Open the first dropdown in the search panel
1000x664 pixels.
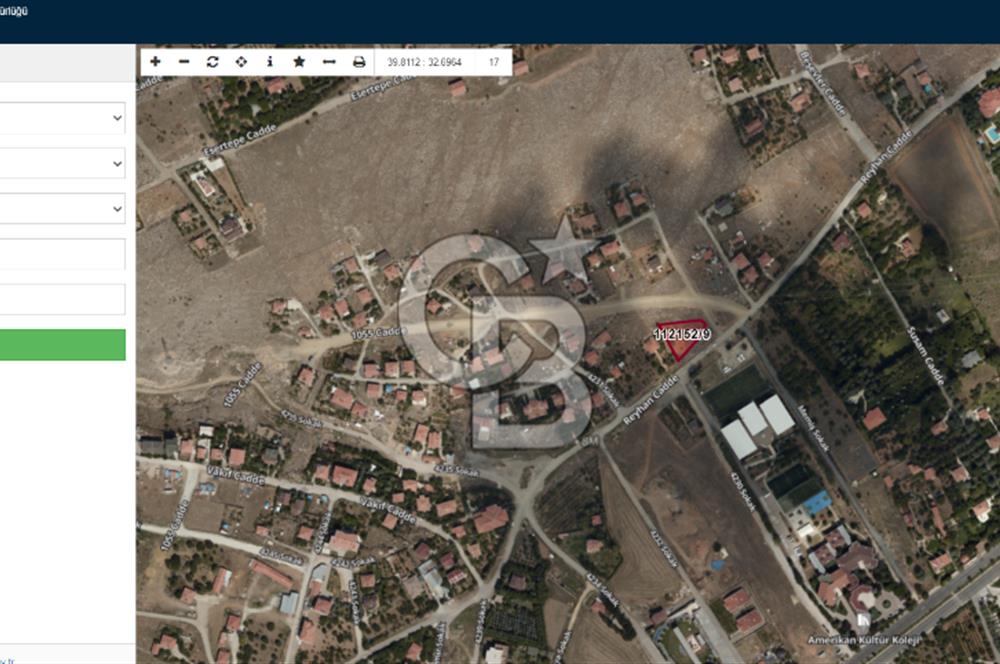point(62,118)
